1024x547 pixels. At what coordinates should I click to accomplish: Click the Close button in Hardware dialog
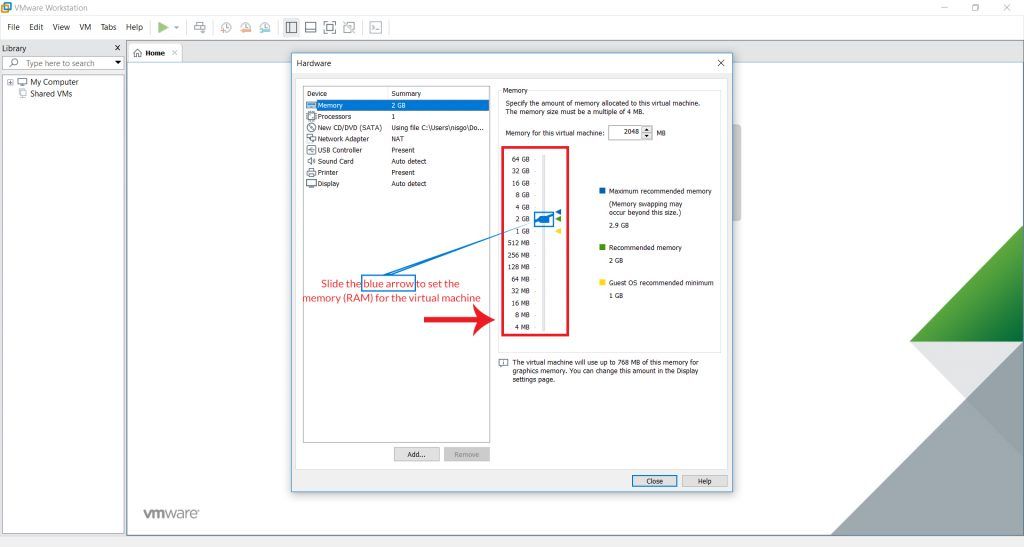tap(654, 481)
